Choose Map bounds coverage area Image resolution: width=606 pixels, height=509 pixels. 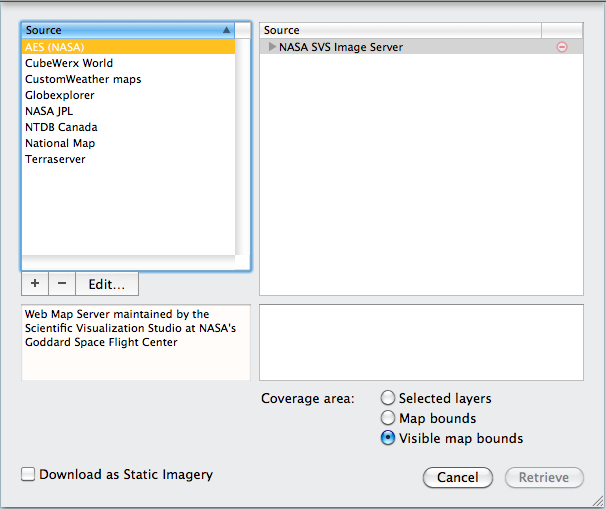point(388,418)
